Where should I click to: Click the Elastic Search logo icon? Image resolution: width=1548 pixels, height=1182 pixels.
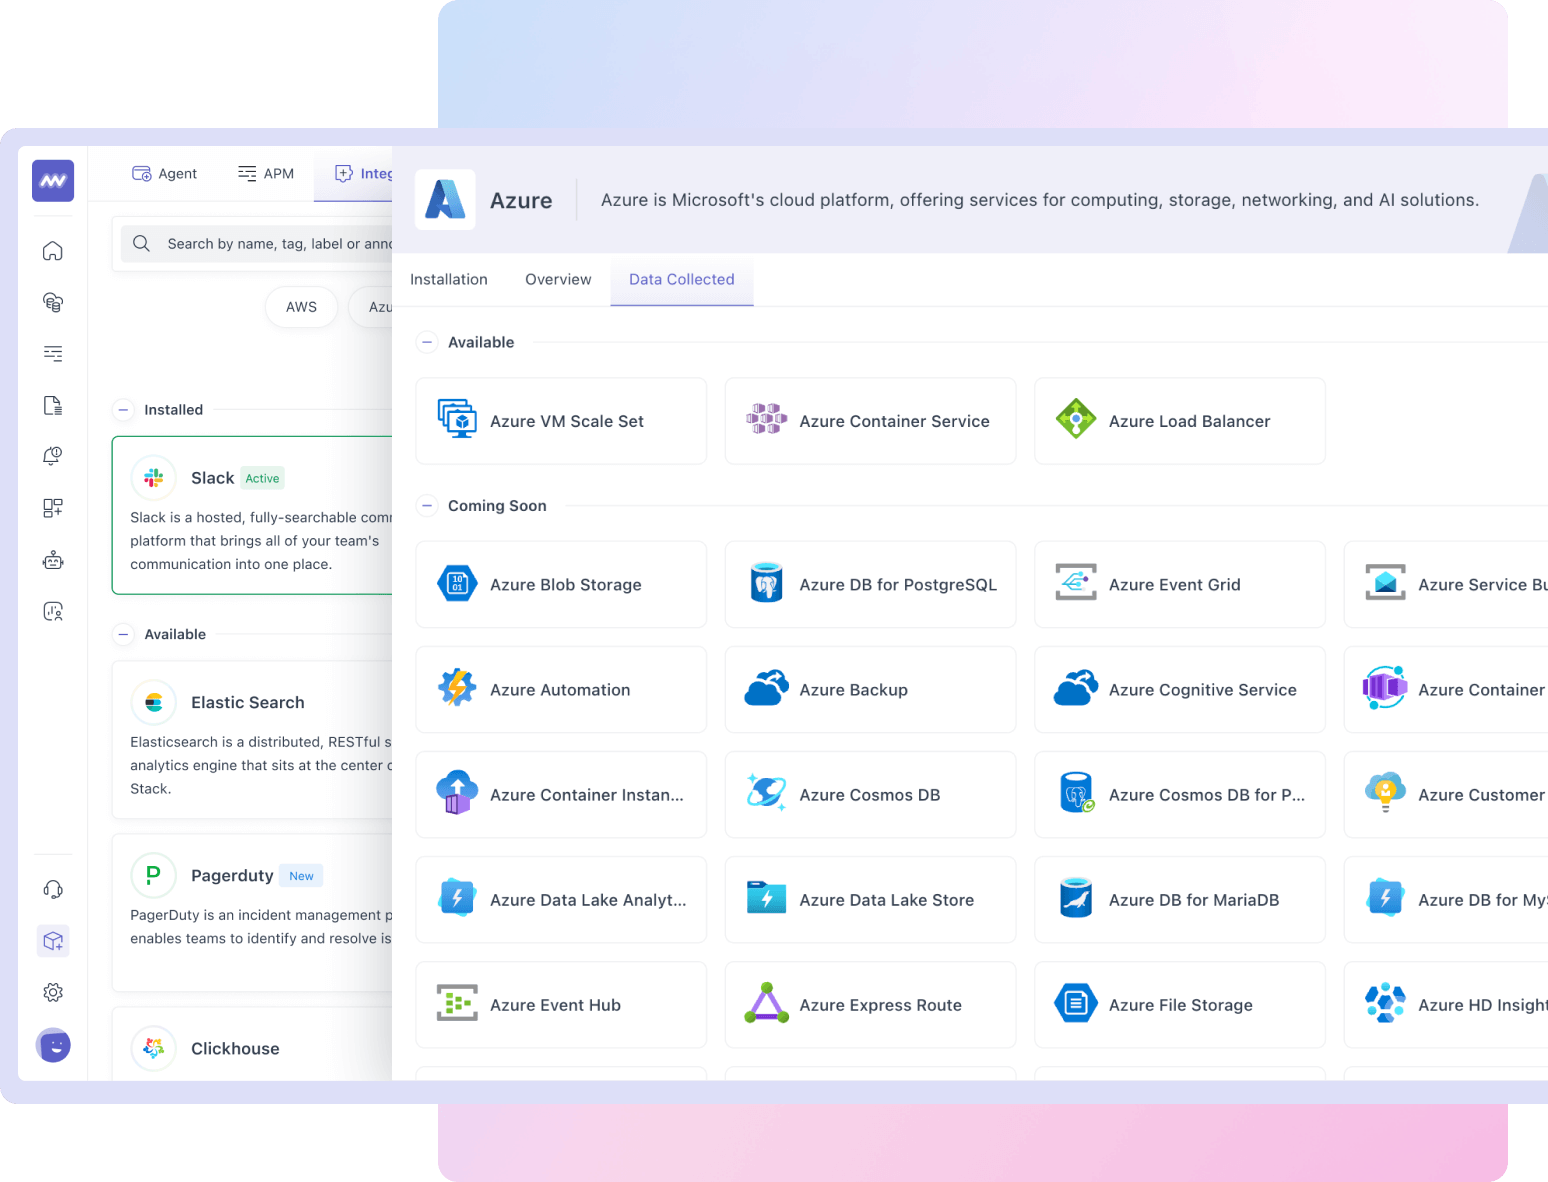click(154, 703)
